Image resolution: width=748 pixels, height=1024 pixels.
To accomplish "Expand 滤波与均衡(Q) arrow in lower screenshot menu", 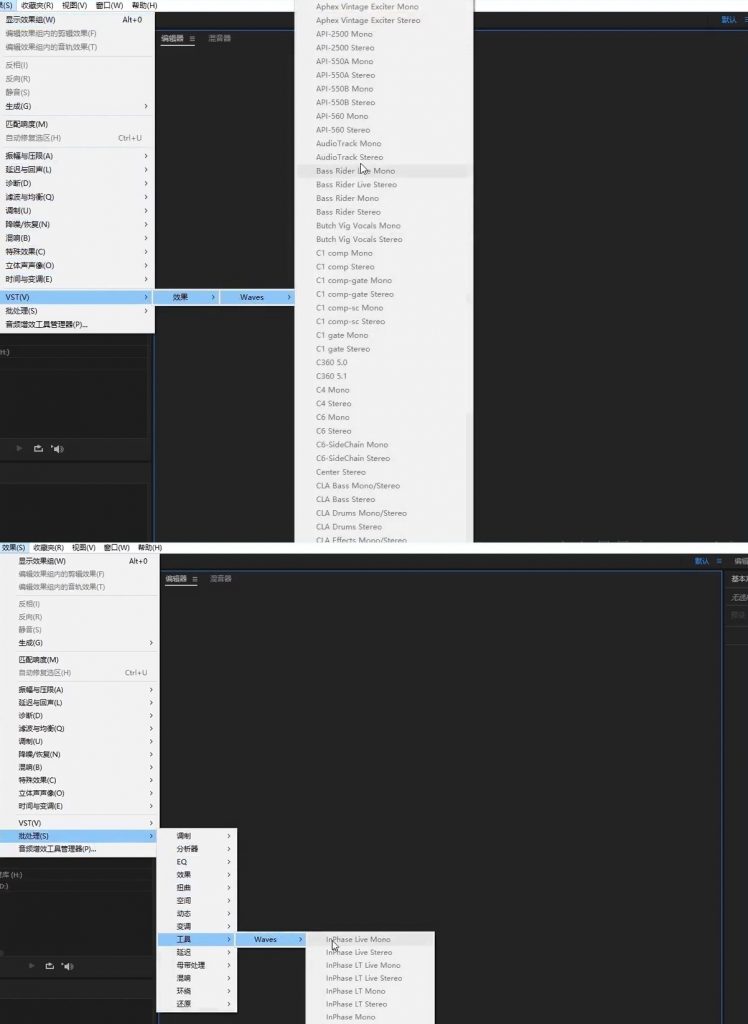I will (x=151, y=729).
